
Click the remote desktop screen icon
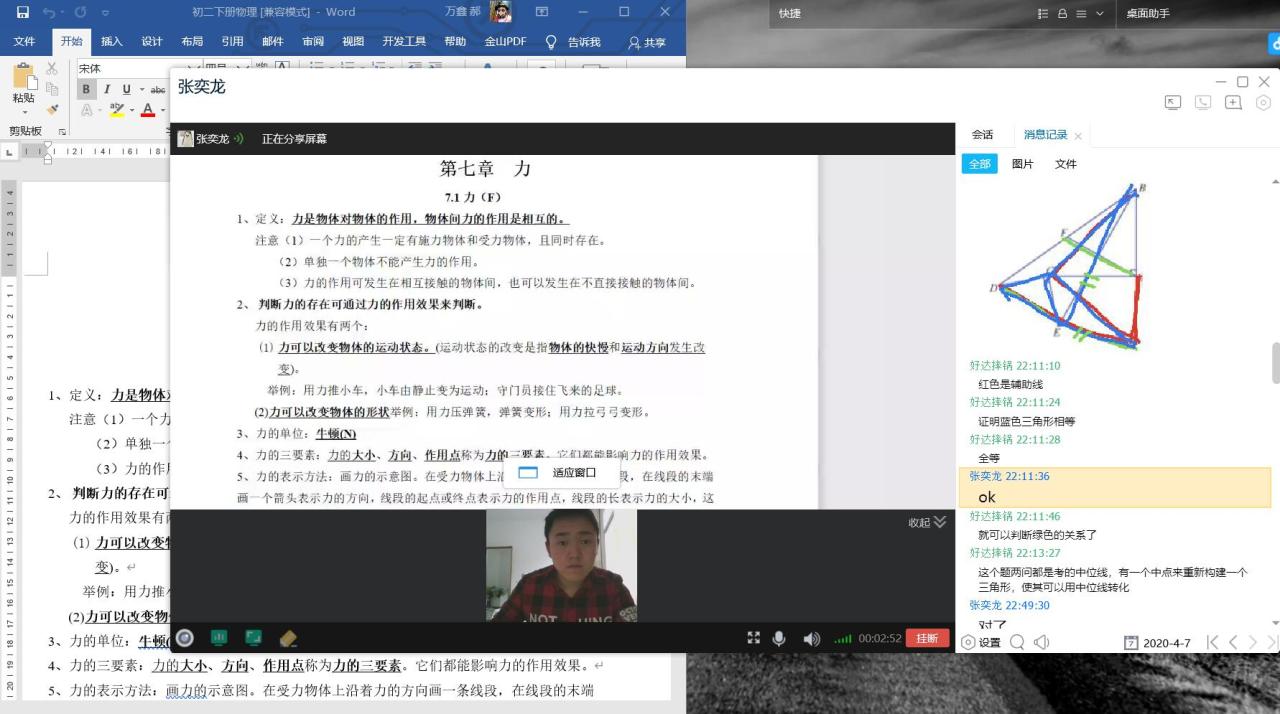coord(1173,102)
